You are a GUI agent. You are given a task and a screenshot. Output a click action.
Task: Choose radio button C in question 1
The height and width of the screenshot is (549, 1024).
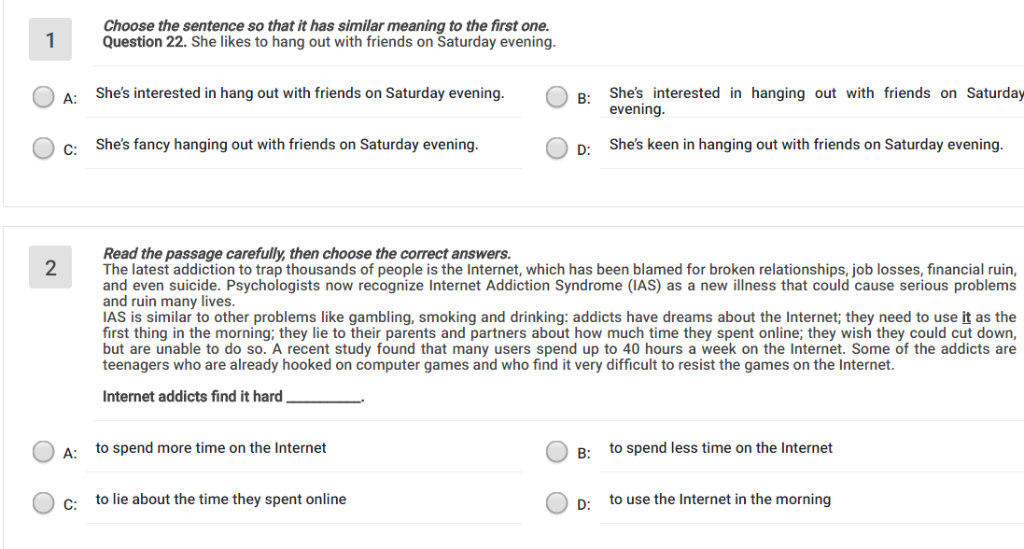(x=43, y=148)
